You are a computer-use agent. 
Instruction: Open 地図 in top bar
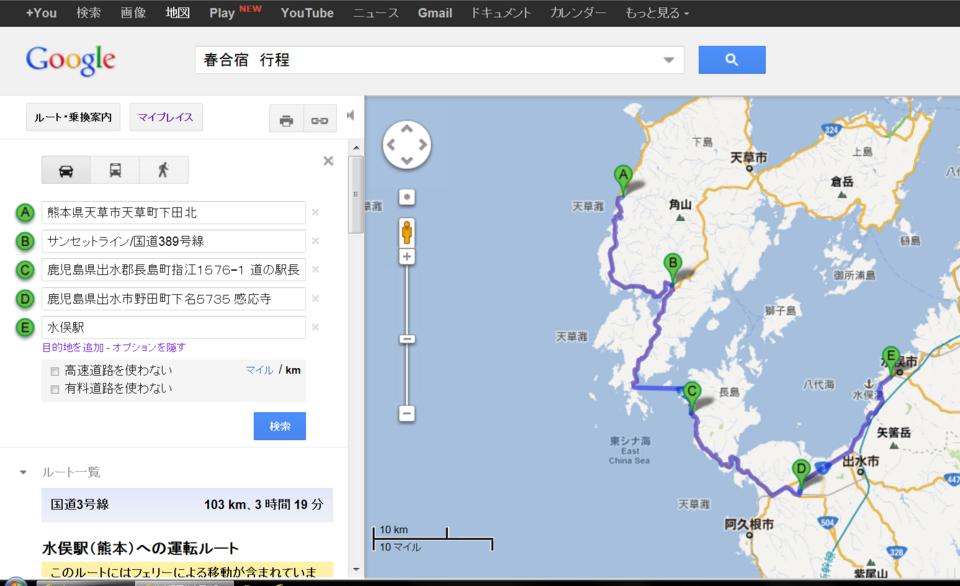178,13
